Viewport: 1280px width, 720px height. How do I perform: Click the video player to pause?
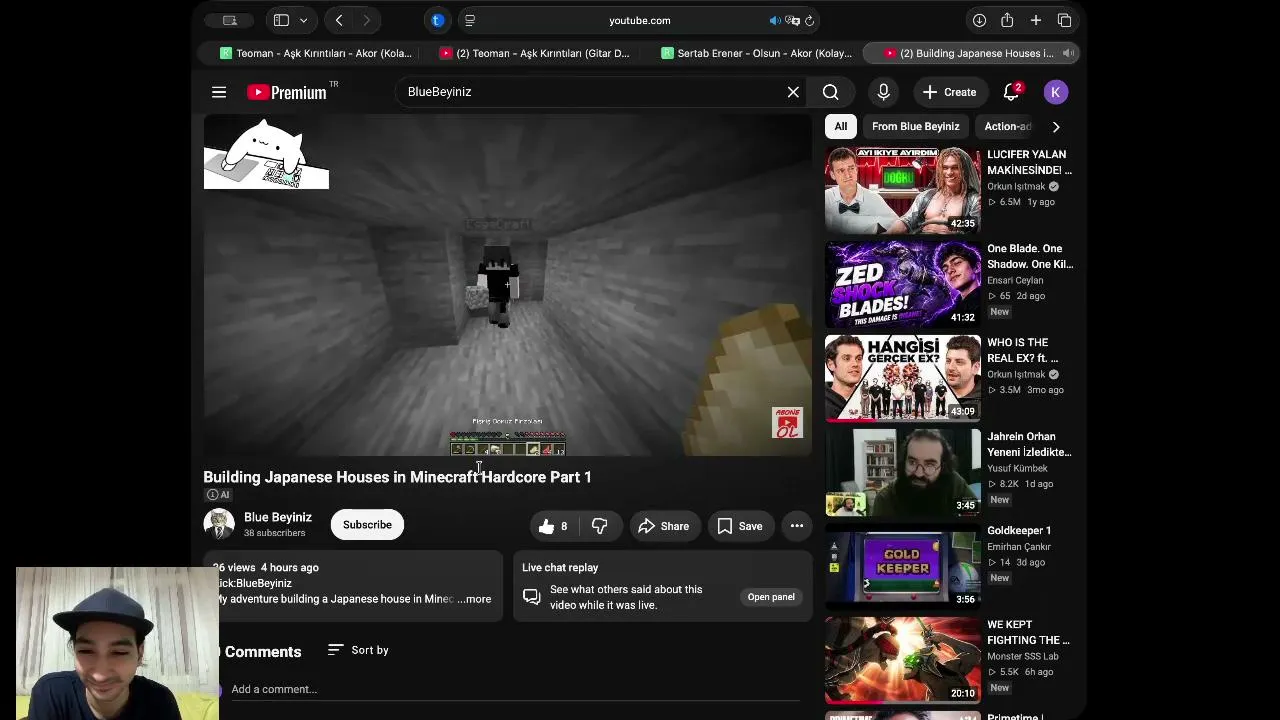tap(508, 285)
